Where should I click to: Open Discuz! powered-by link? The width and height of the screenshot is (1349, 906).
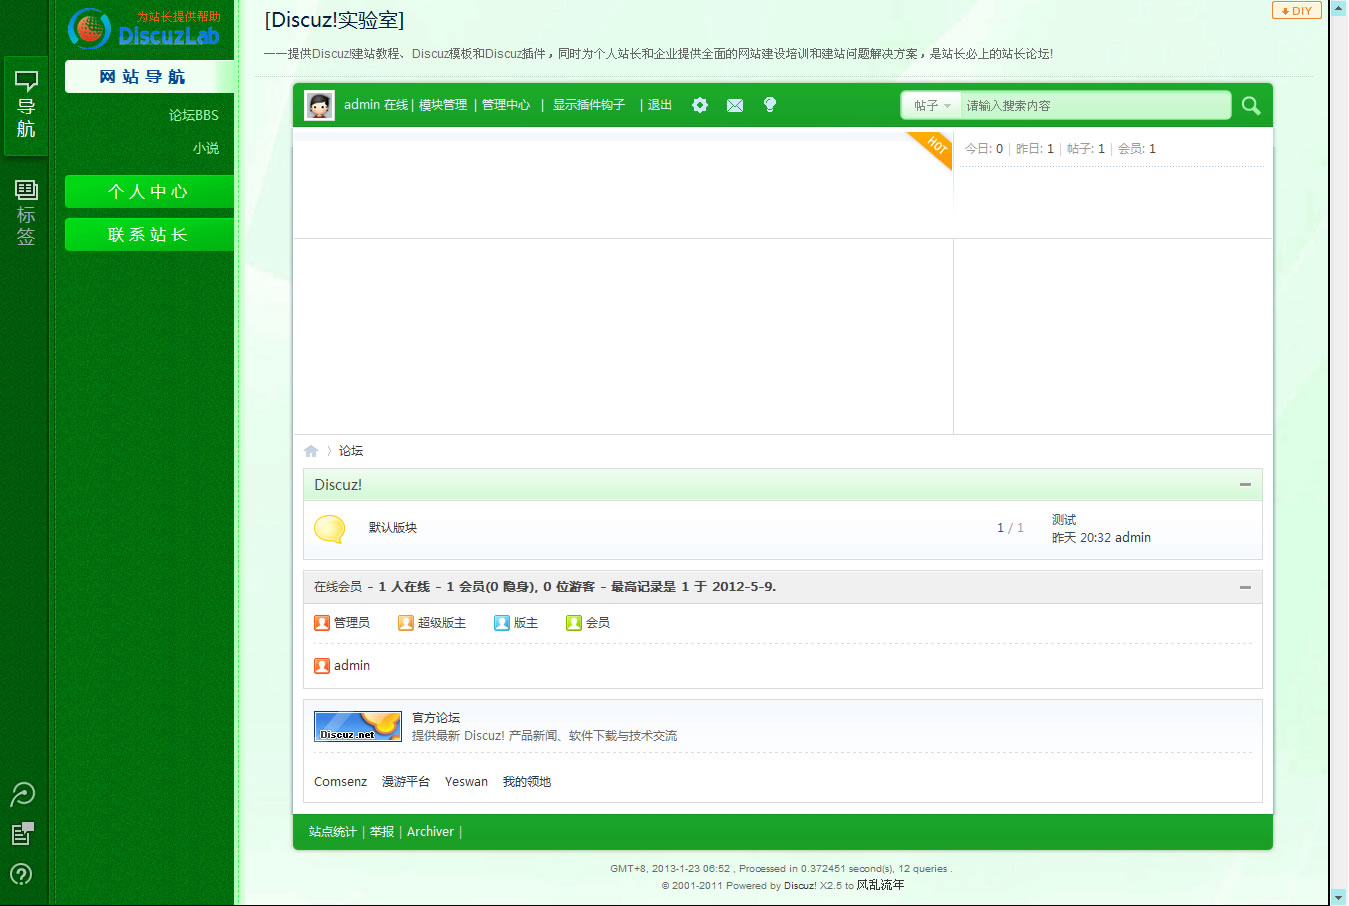tap(800, 886)
